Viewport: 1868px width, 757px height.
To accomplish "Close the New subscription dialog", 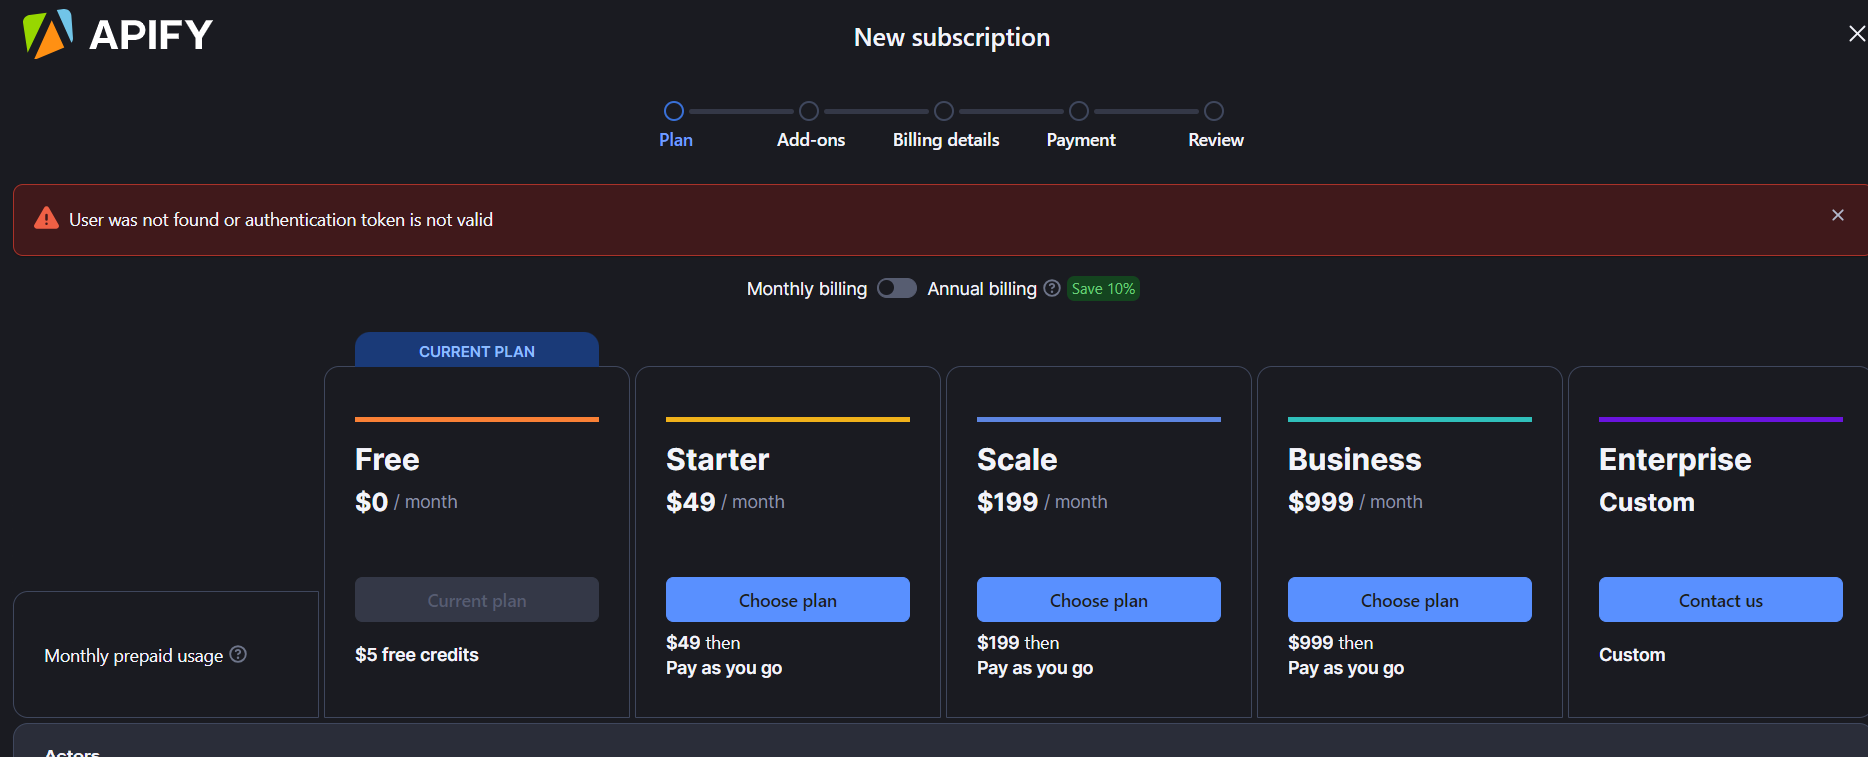I will pos(1856,34).
